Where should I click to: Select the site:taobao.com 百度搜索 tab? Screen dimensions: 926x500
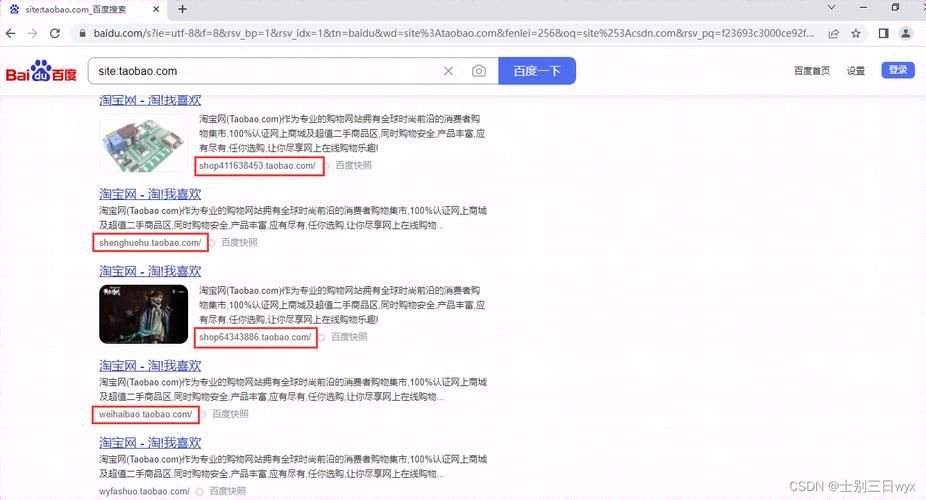click(80, 9)
